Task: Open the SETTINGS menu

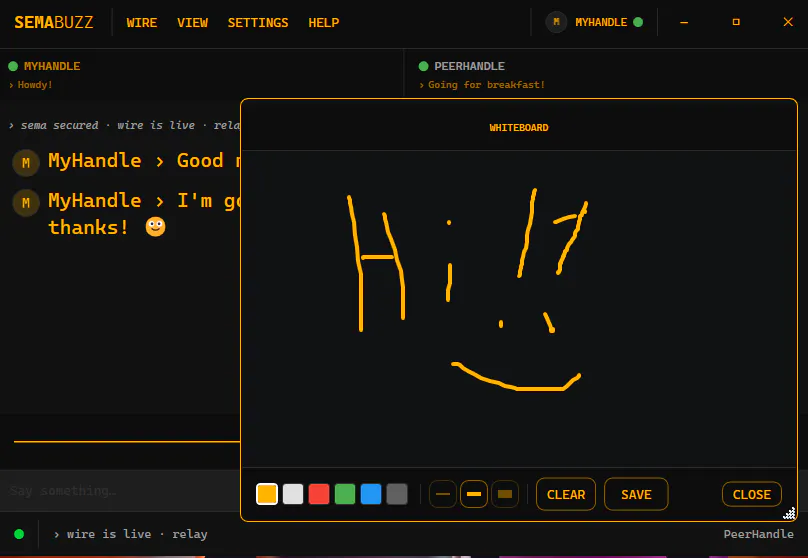Action: tap(258, 23)
